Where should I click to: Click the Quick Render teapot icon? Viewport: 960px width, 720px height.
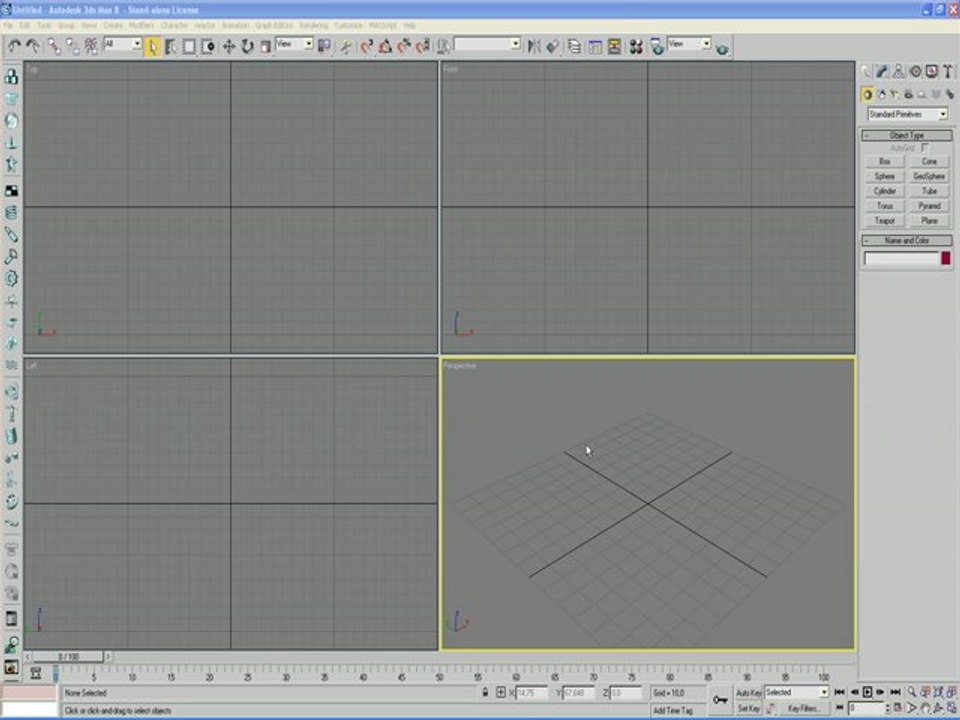722,48
